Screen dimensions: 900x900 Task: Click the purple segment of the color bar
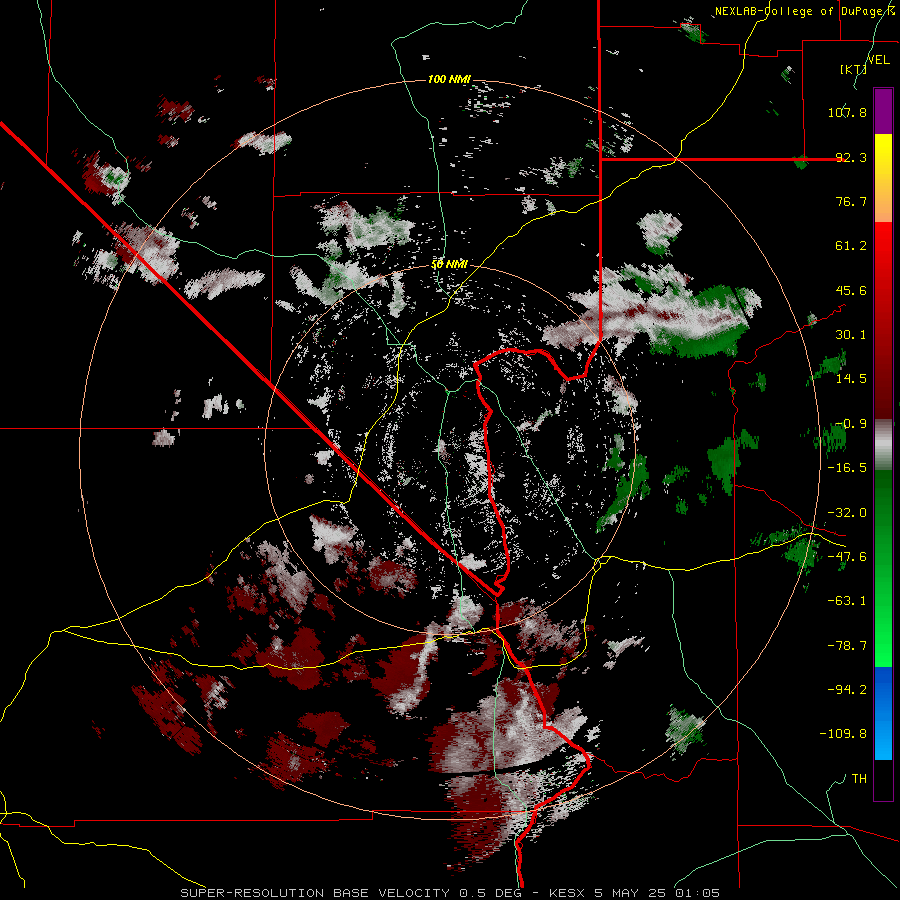click(883, 111)
